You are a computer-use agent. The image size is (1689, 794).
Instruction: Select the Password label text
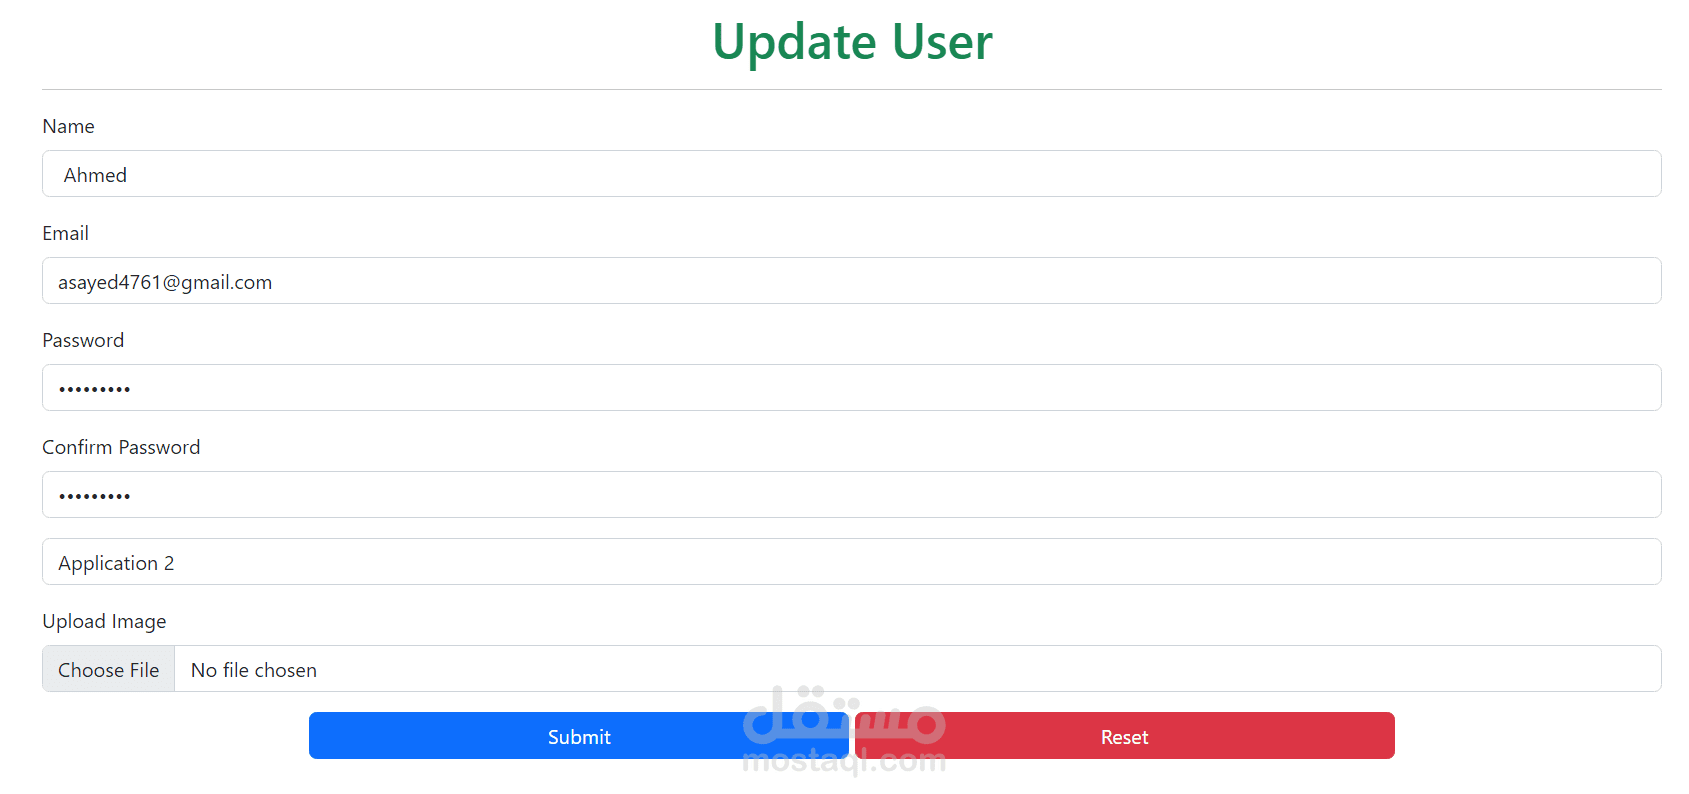pos(83,341)
